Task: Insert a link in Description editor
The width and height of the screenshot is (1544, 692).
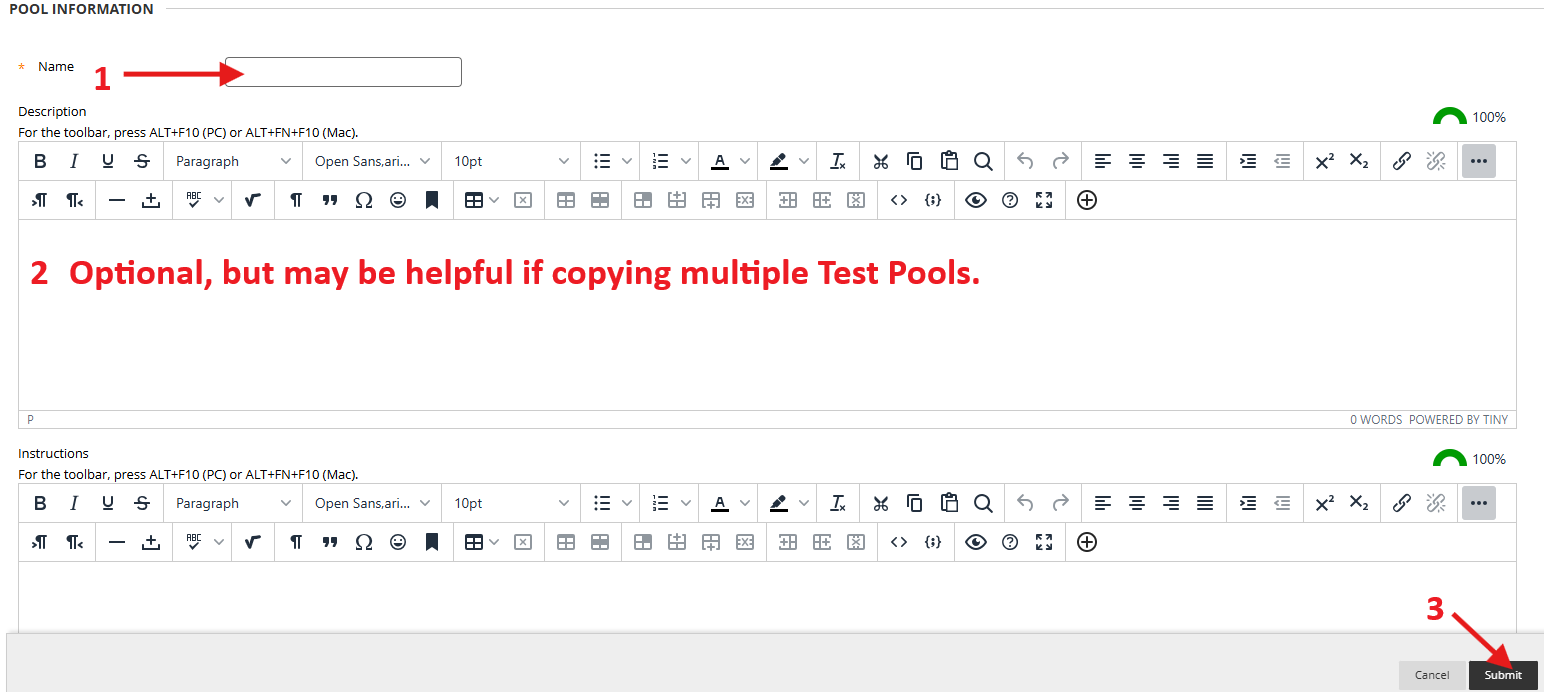Action: pos(1402,161)
